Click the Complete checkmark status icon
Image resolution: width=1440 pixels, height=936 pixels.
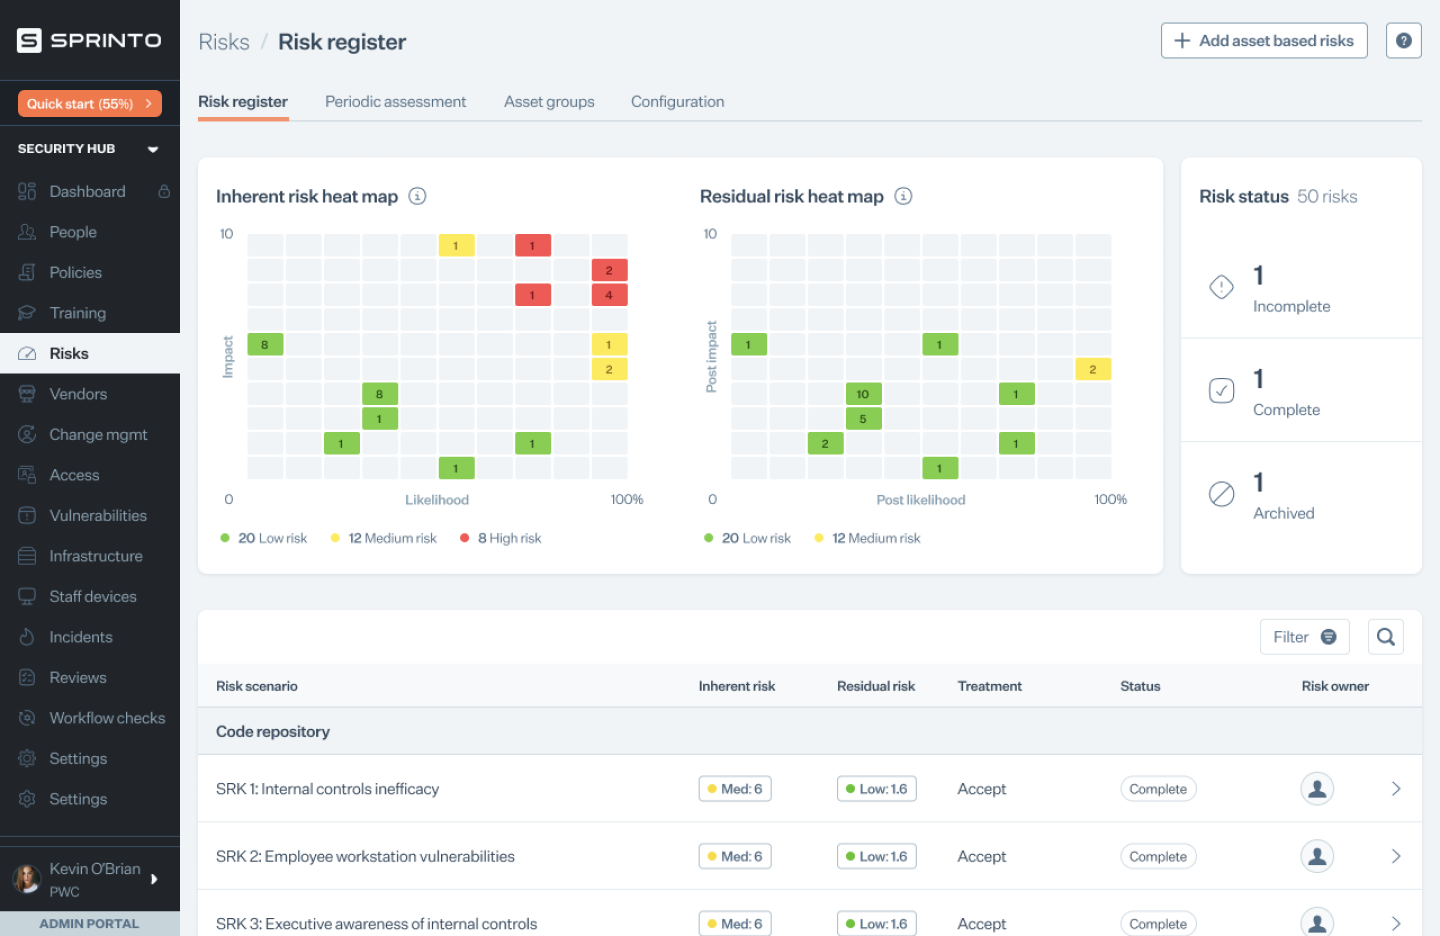click(x=1221, y=391)
